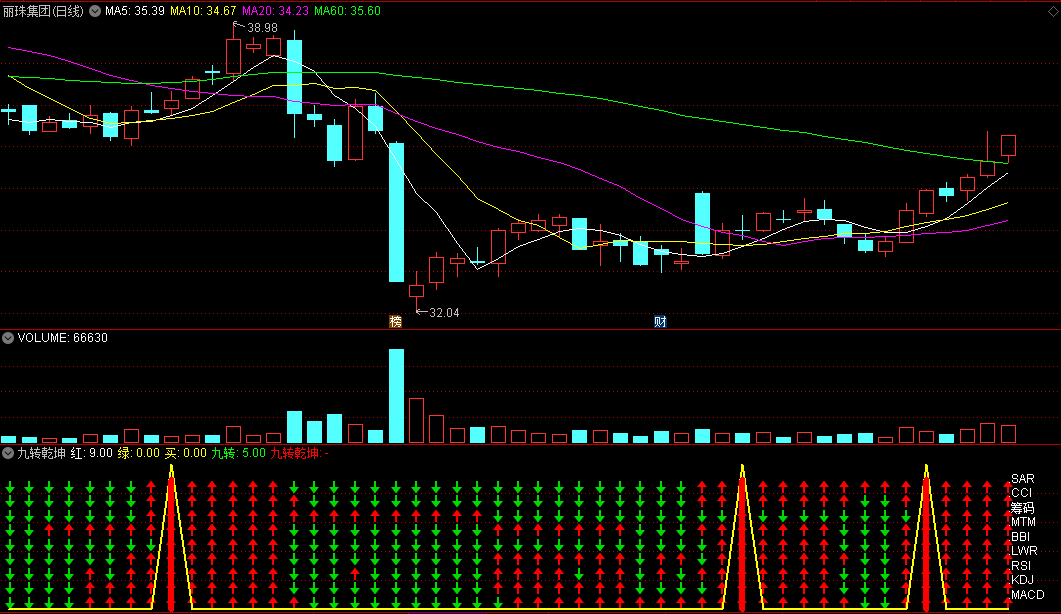Click the large cyan candlestick dropping toward 32.04
1061x614 pixels.
tap(397, 213)
